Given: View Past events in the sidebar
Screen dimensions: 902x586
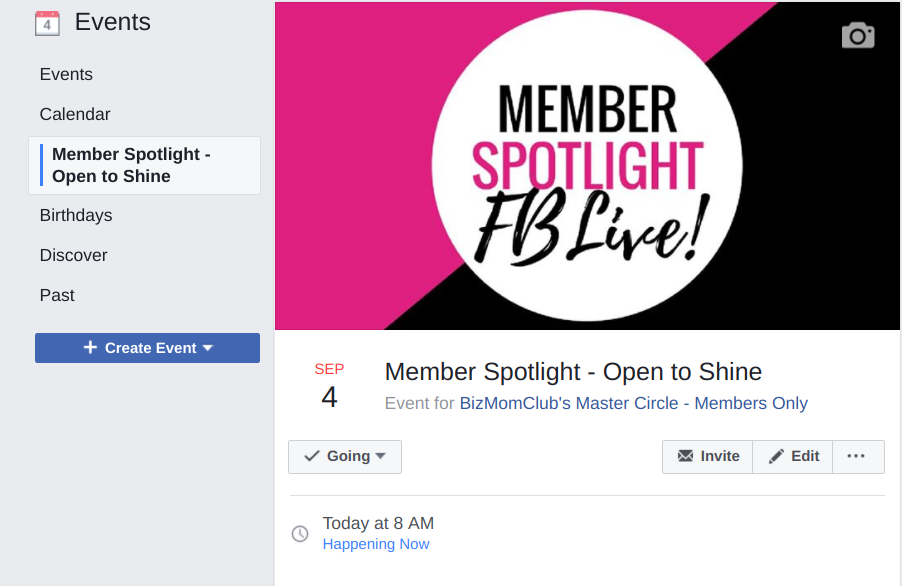Looking at the screenshot, I should tap(57, 296).
